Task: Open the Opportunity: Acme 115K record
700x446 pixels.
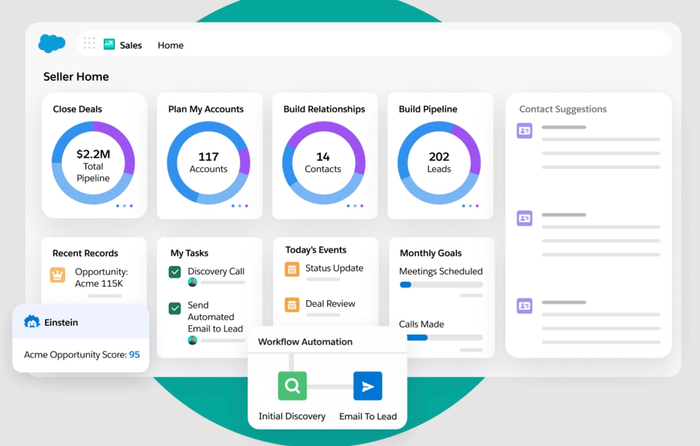Action: [x=101, y=278]
